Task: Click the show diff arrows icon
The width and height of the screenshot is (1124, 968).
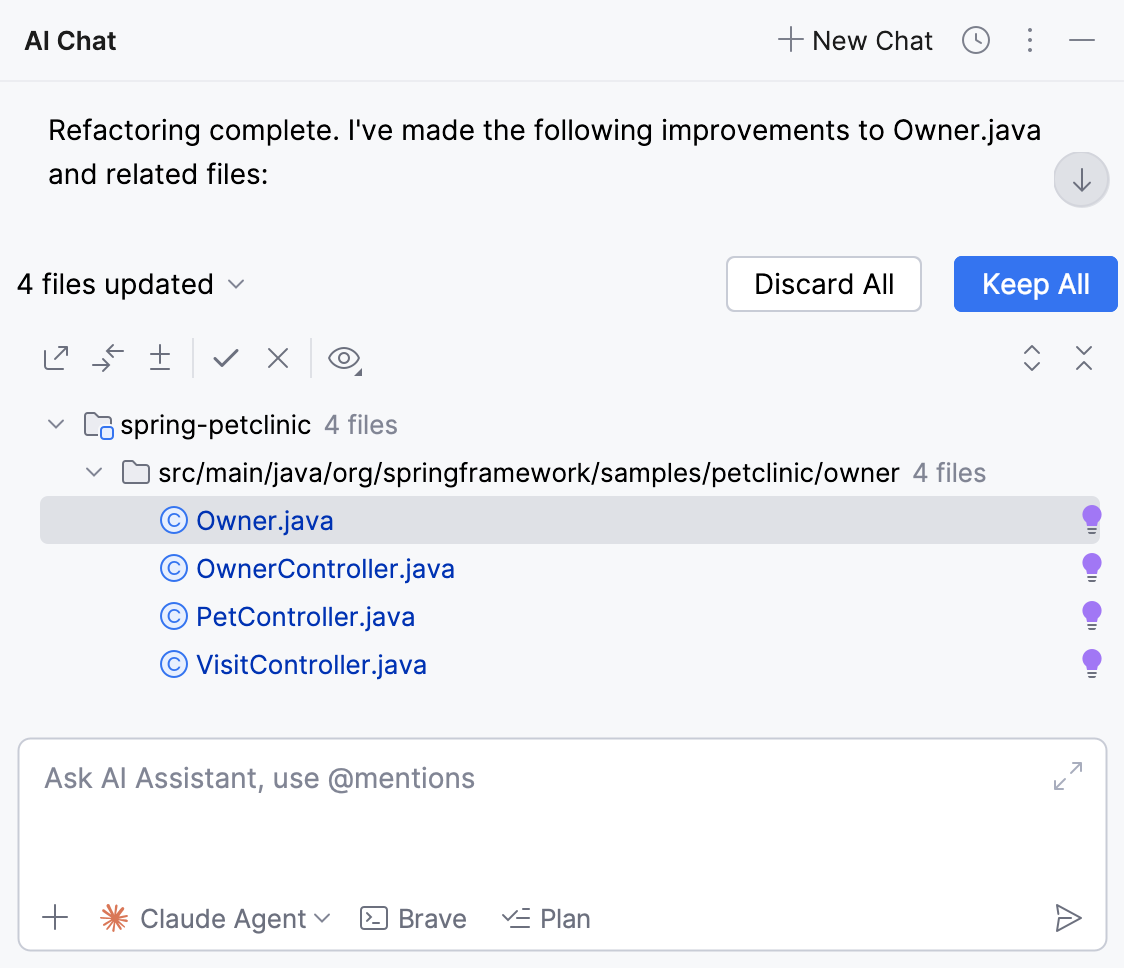Action: point(108,358)
